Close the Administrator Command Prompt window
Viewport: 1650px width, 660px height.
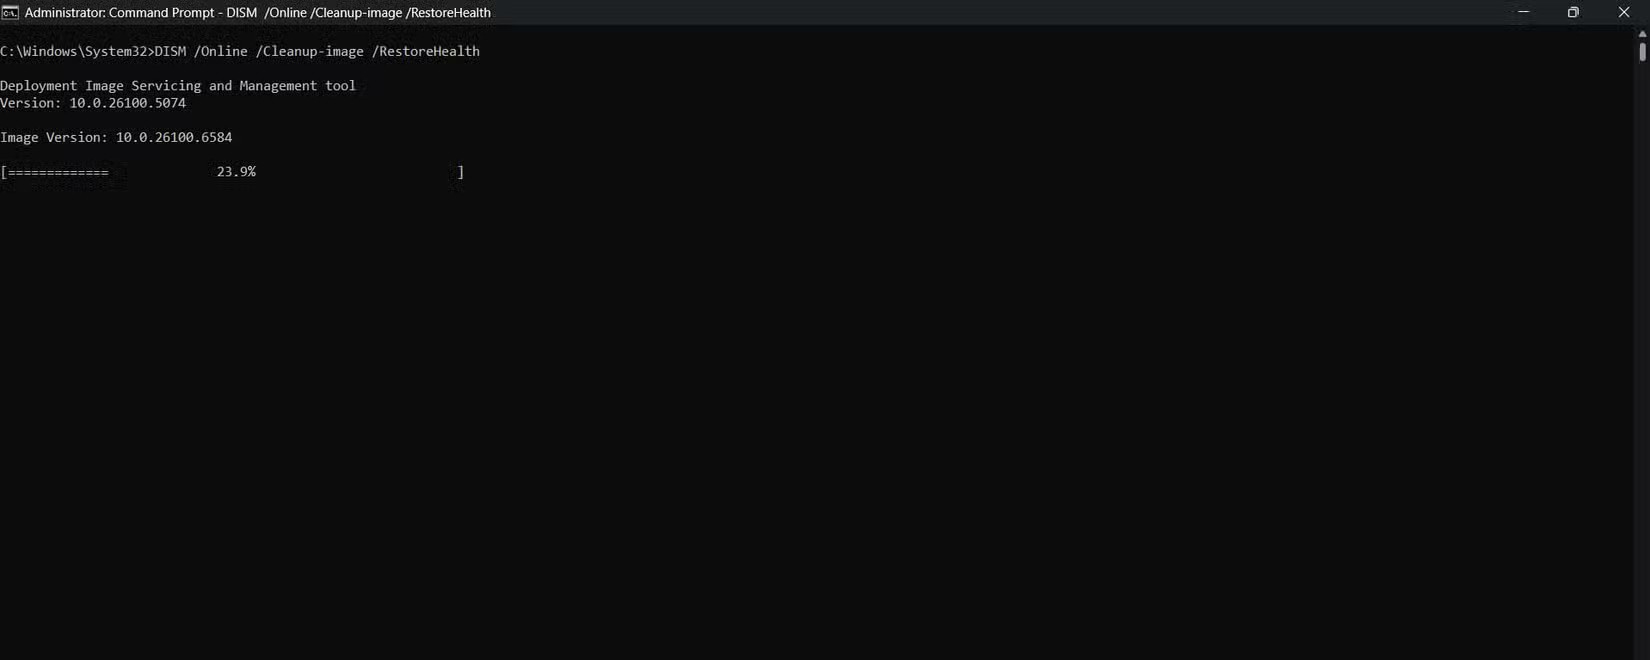click(1624, 12)
